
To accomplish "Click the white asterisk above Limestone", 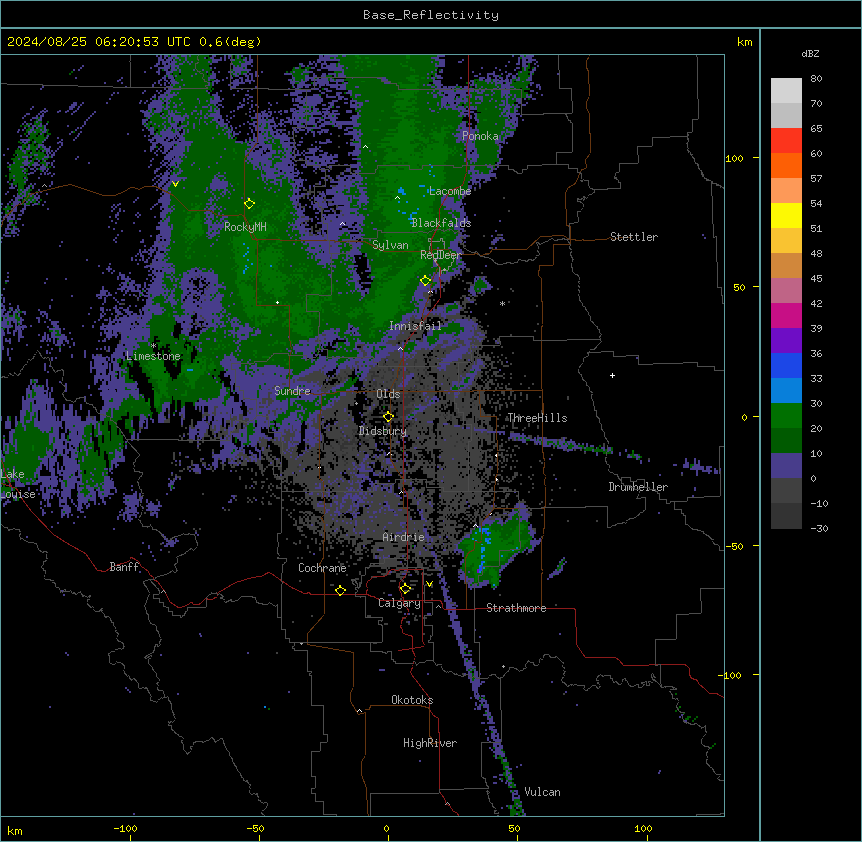I will point(154,346).
